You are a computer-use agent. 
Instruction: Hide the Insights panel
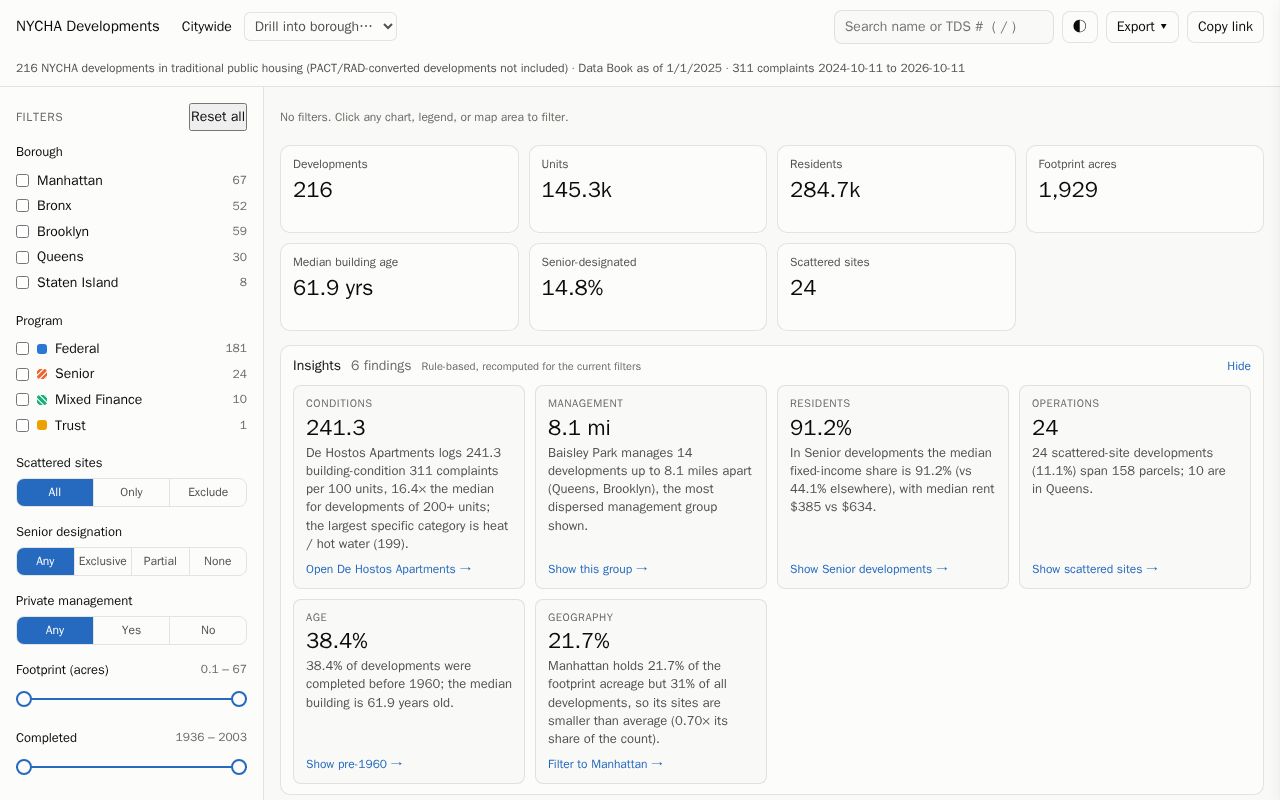(1239, 367)
